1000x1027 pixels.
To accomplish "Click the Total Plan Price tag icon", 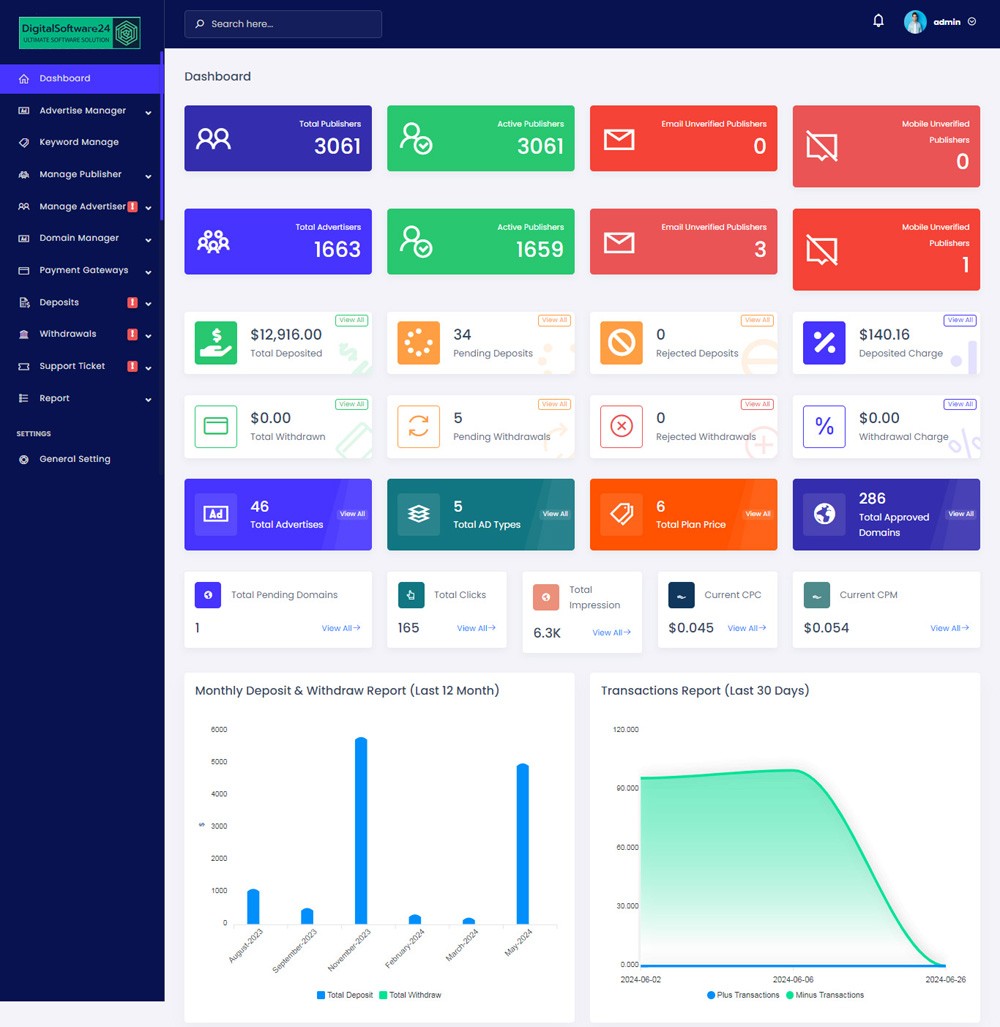I will click(621, 514).
